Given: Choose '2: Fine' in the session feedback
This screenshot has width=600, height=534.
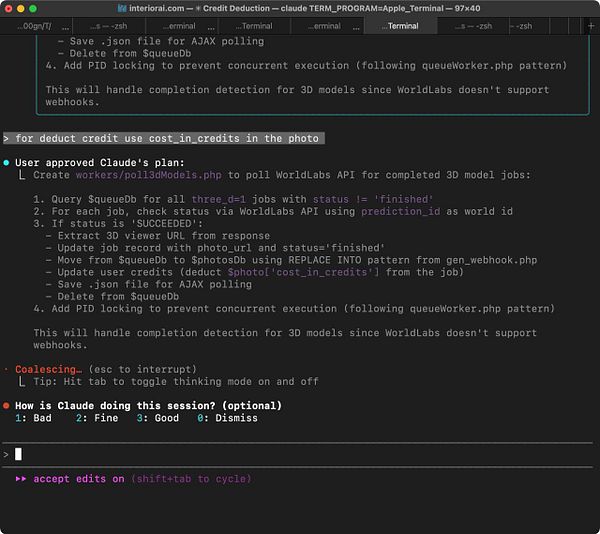Looking at the screenshot, I should click(97, 418).
